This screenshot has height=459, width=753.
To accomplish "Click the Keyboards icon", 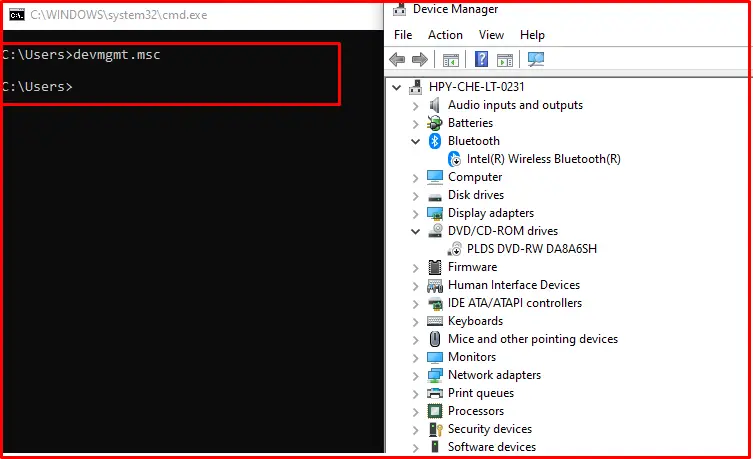I will coord(435,321).
